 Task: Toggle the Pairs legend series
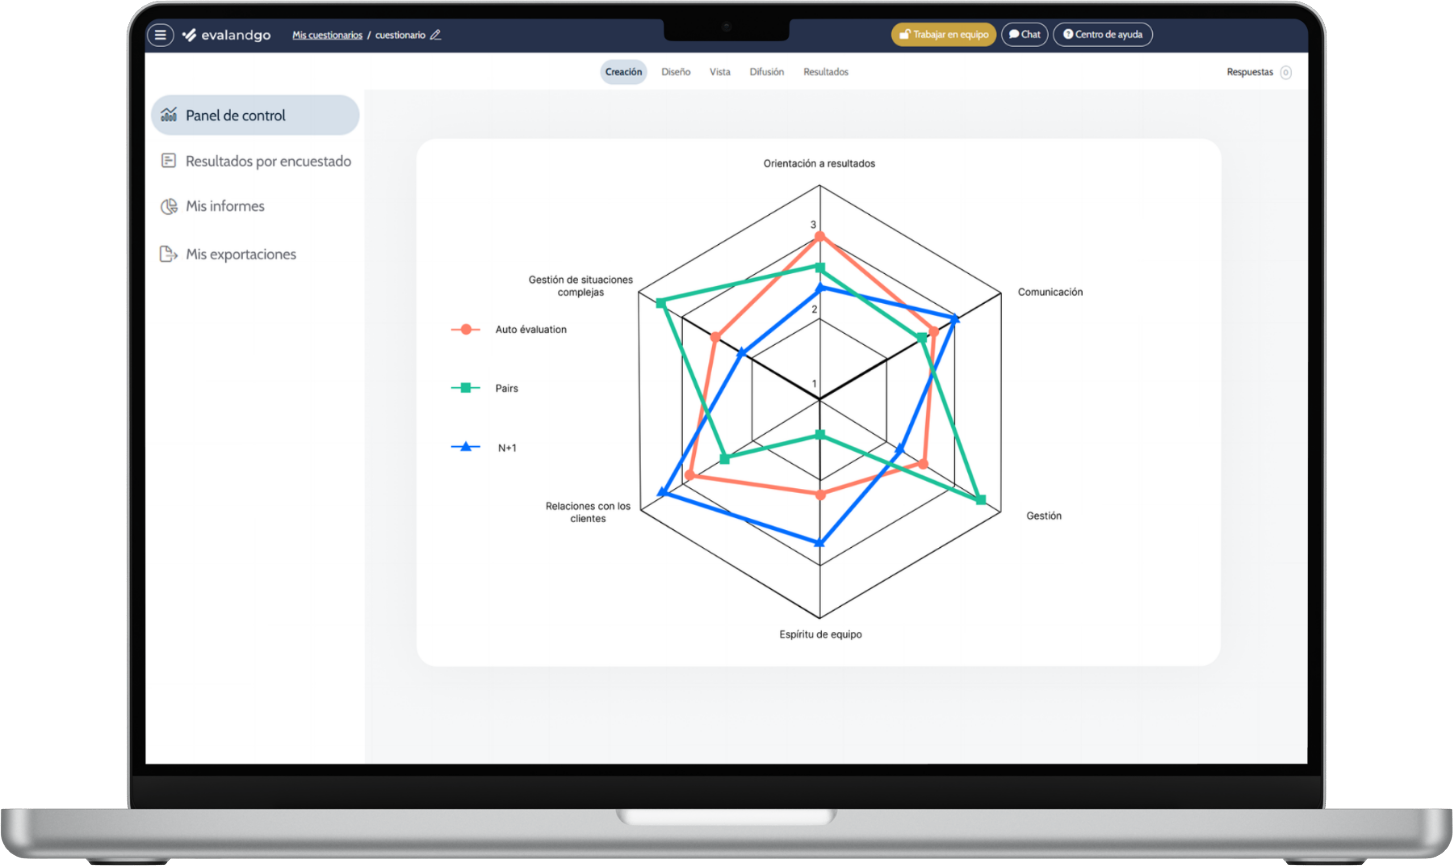pyautogui.click(x=485, y=388)
